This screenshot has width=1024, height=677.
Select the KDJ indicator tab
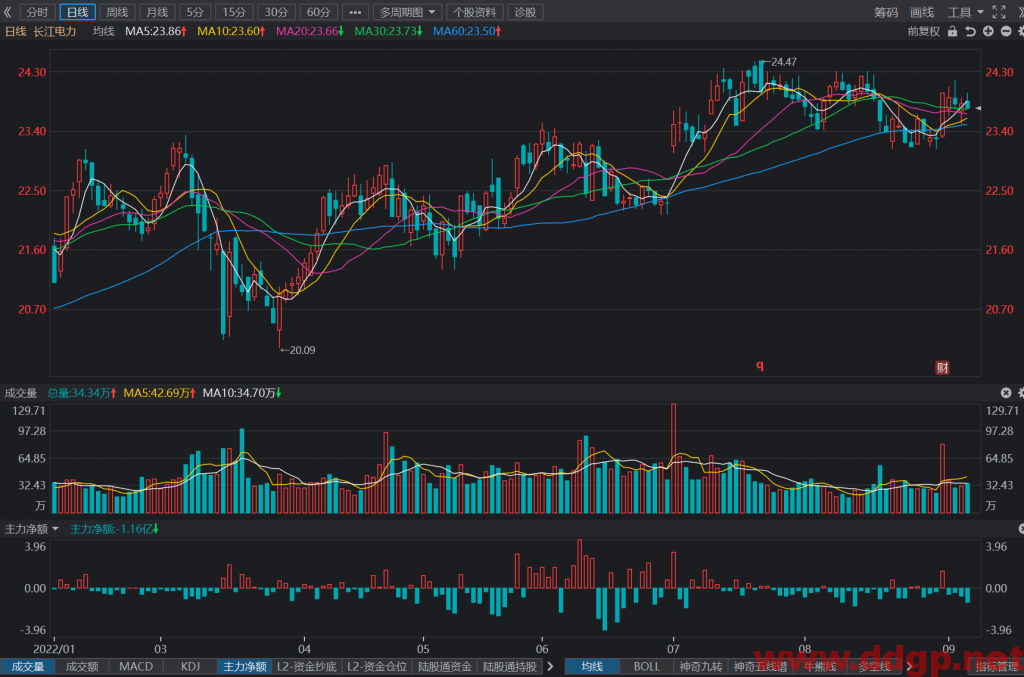pyautogui.click(x=190, y=667)
